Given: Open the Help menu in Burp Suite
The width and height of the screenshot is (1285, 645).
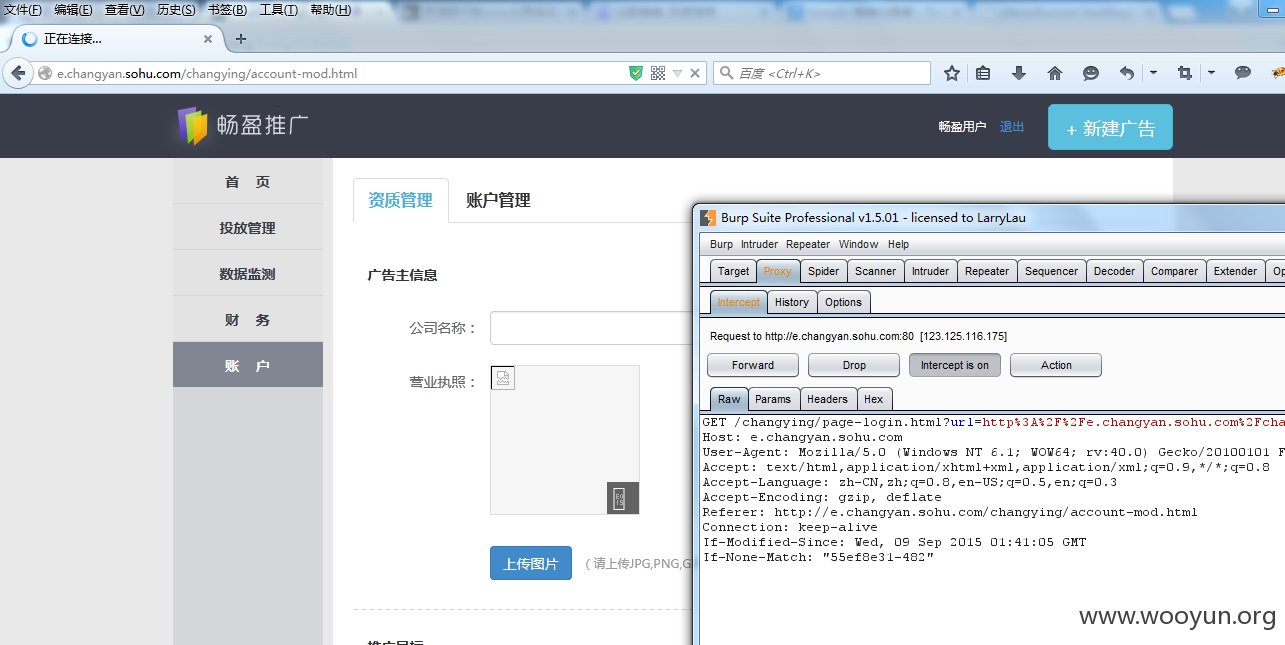Looking at the screenshot, I should (899, 244).
